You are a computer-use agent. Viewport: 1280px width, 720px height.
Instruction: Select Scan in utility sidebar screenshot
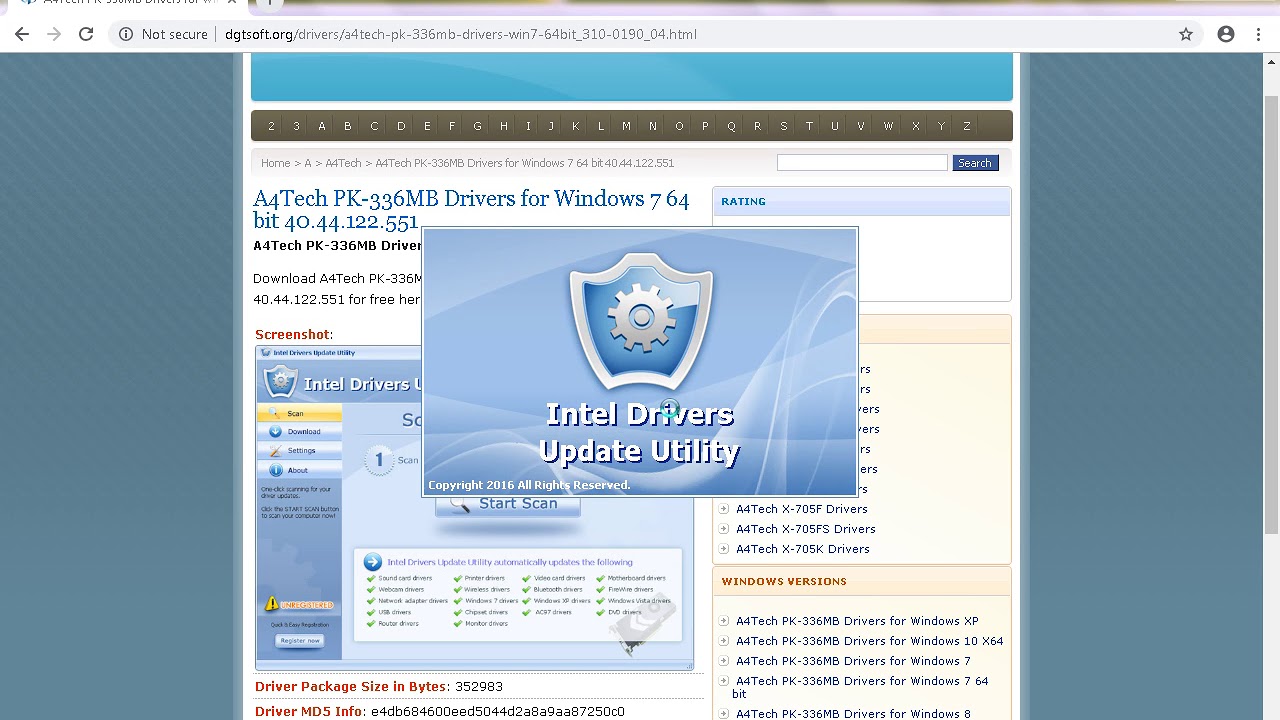point(299,413)
